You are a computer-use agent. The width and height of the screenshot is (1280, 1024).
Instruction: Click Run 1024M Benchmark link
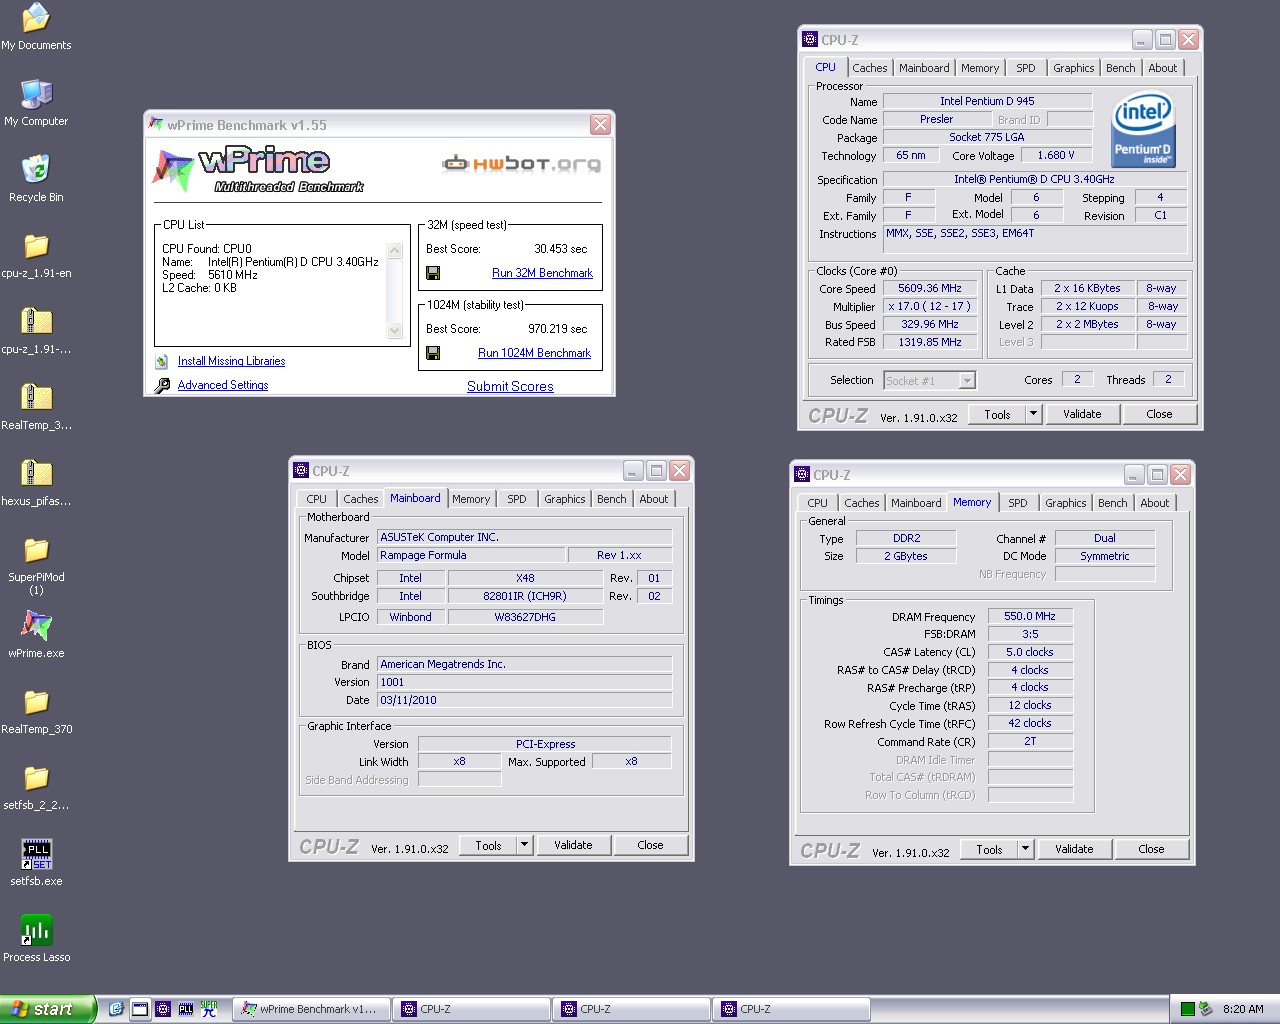pyautogui.click(x=534, y=353)
